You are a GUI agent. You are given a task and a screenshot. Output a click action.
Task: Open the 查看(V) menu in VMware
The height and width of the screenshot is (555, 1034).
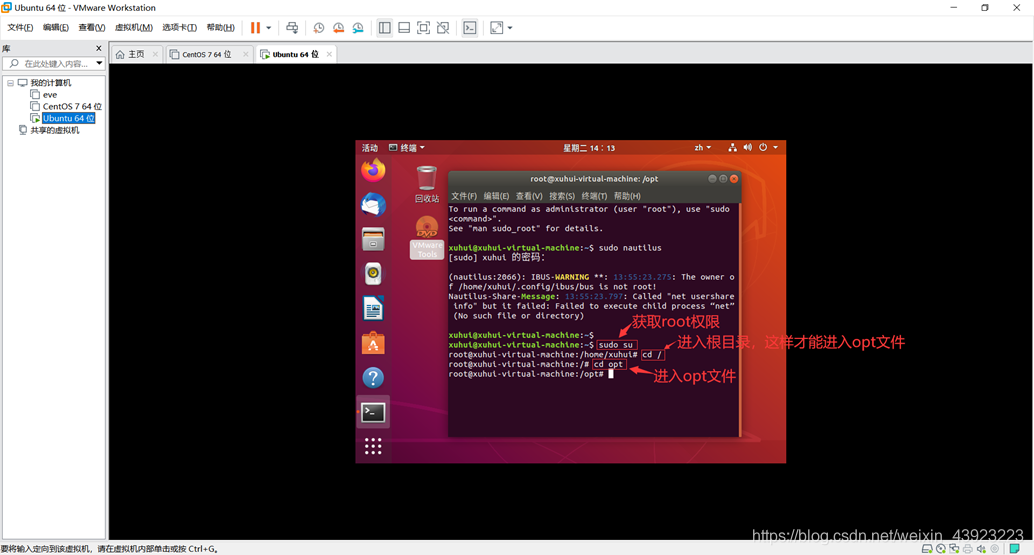click(x=92, y=28)
